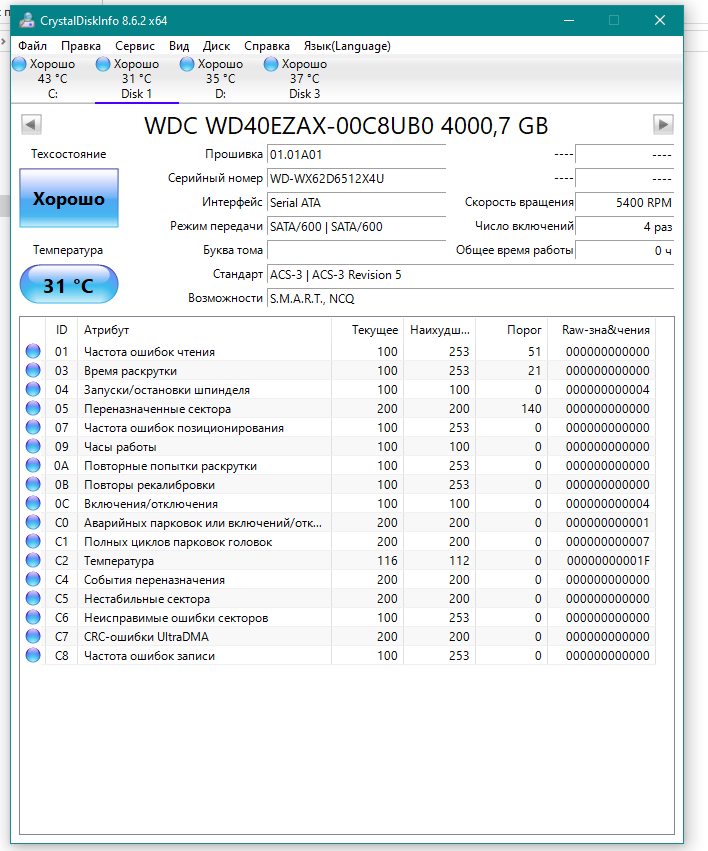Click the serial number field WD-WX62D6512X4U
The height and width of the screenshot is (851, 708).
[356, 179]
